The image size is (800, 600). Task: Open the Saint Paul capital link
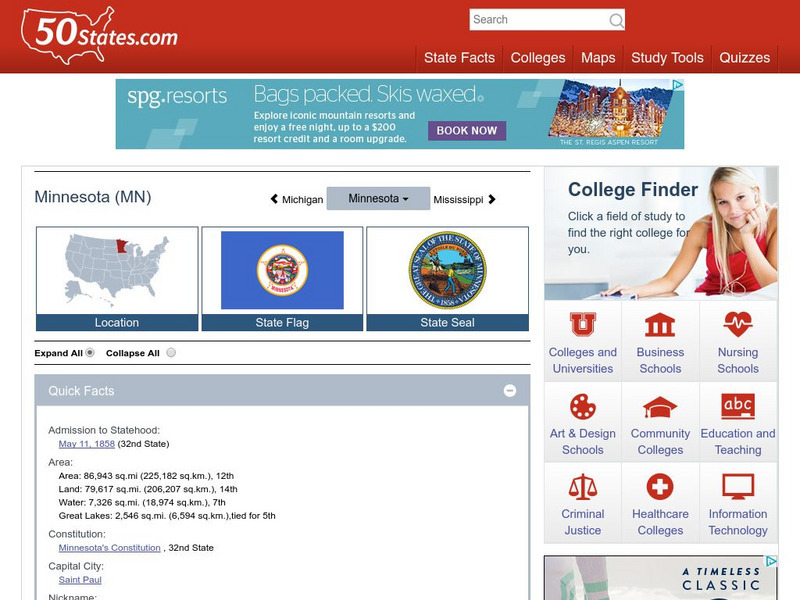click(80, 580)
